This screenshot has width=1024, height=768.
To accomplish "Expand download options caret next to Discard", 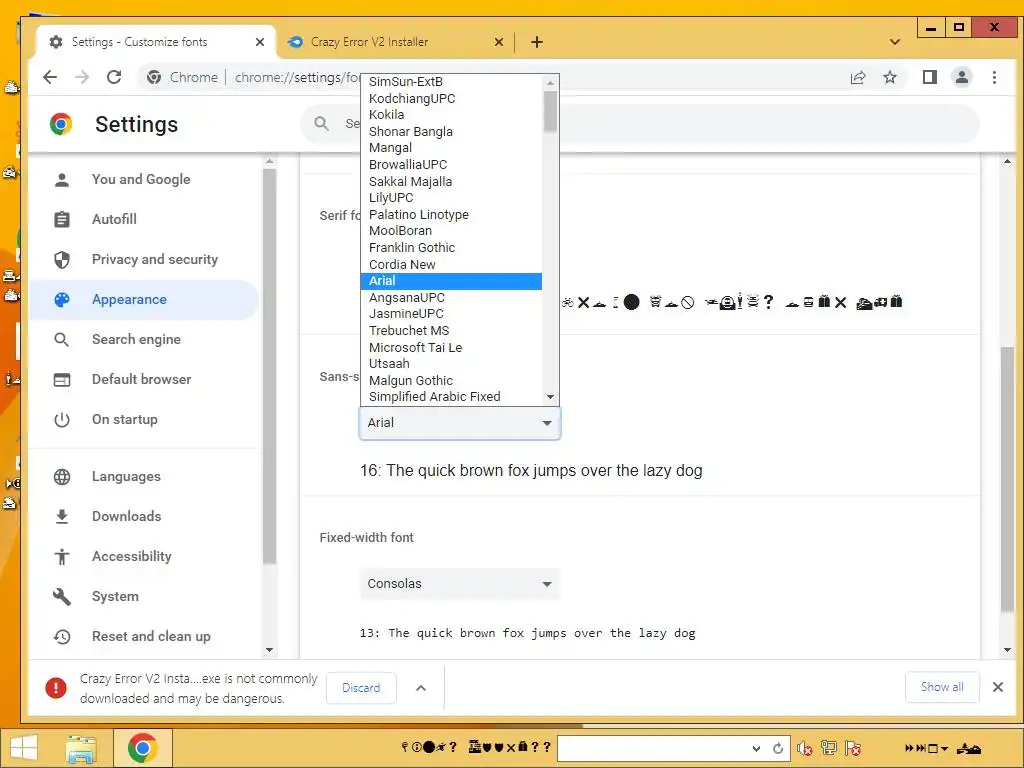I will click(421, 688).
